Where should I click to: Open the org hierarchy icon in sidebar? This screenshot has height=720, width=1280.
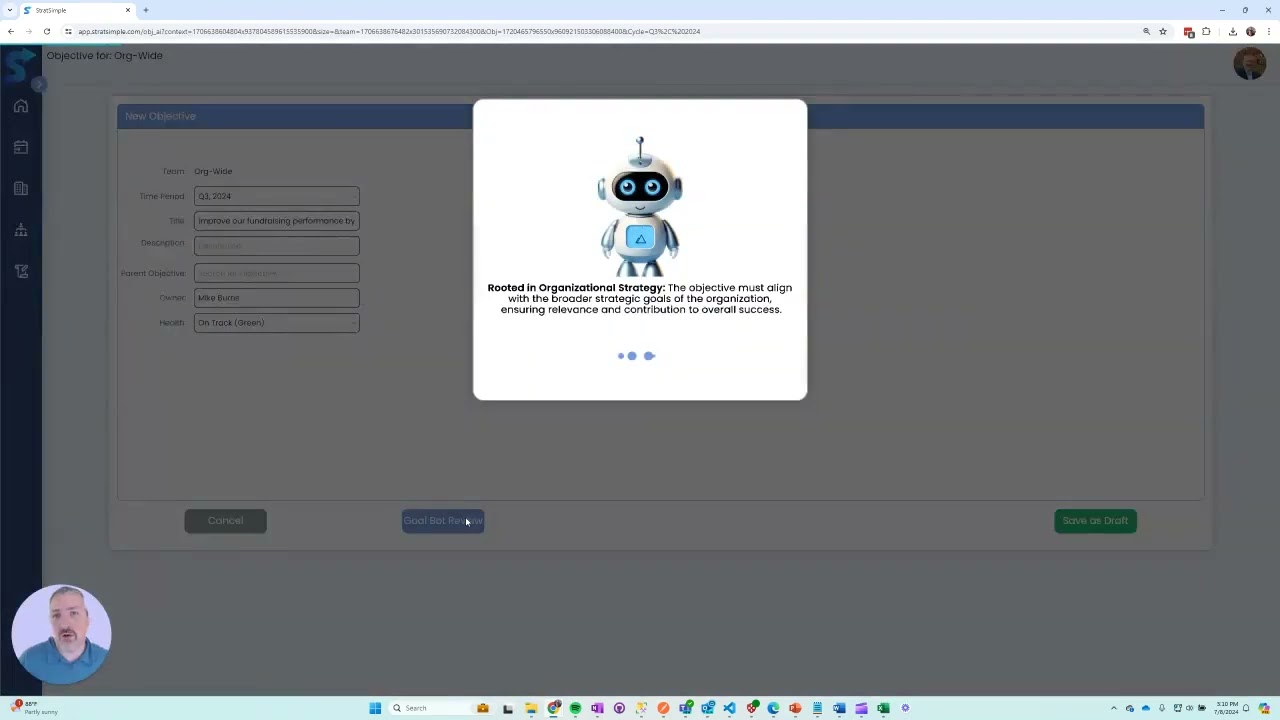point(21,230)
